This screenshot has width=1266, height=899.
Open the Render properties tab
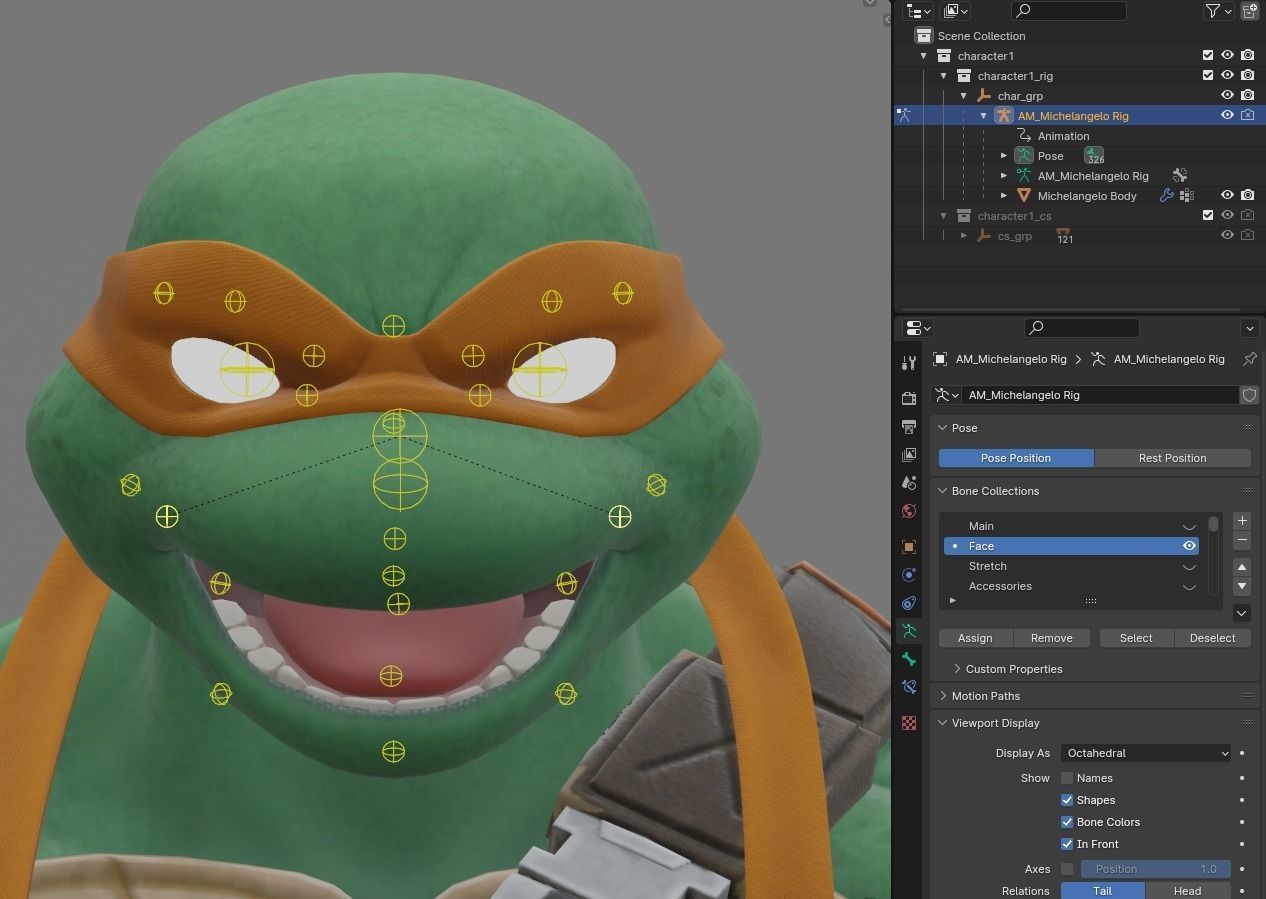(909, 398)
